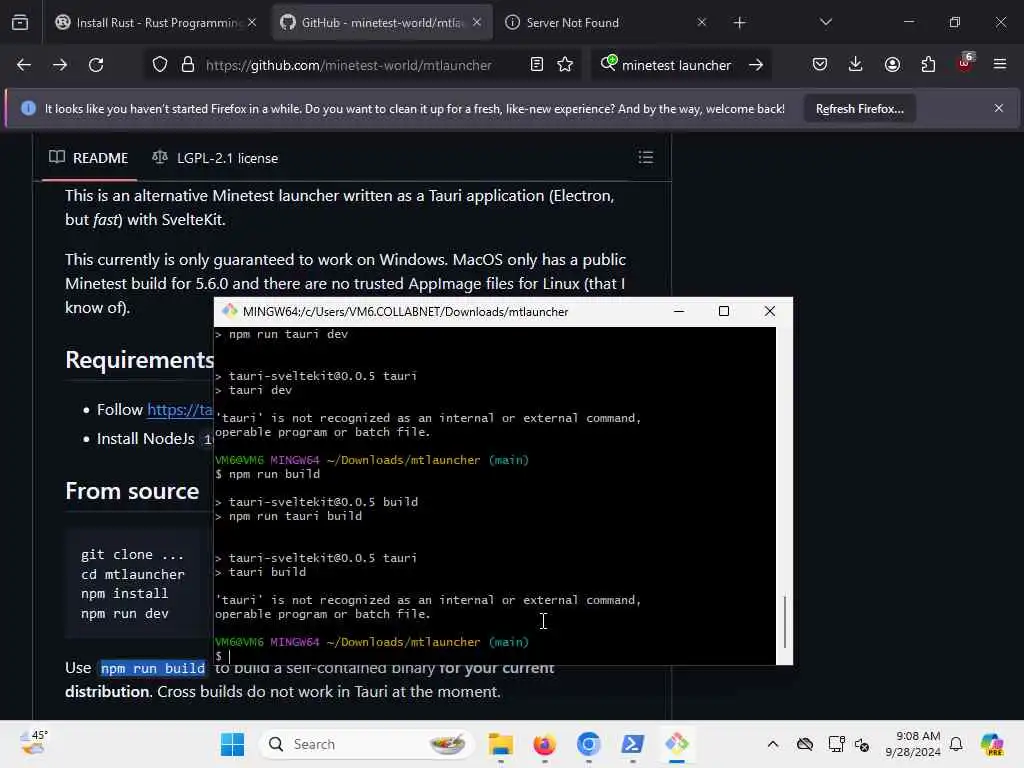
Task: Show hidden system tray icons
Action: pos(773,744)
